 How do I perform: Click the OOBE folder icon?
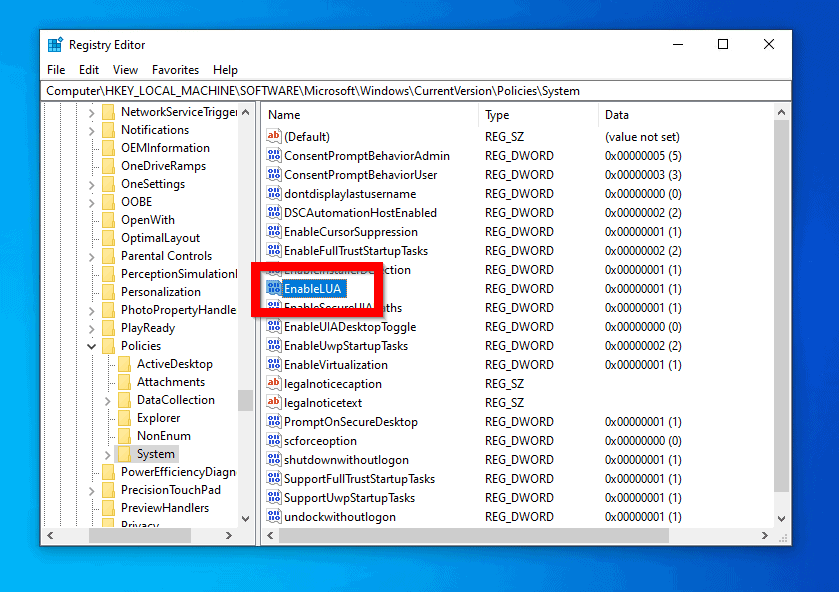click(x=109, y=201)
